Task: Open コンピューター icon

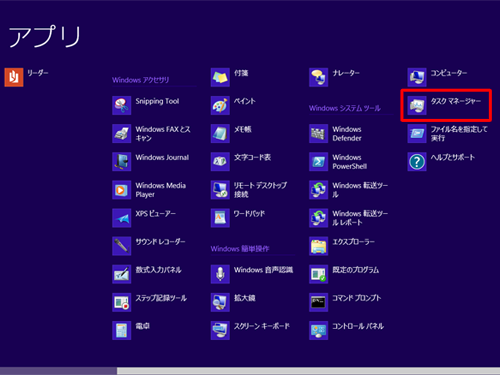Action: [417, 77]
